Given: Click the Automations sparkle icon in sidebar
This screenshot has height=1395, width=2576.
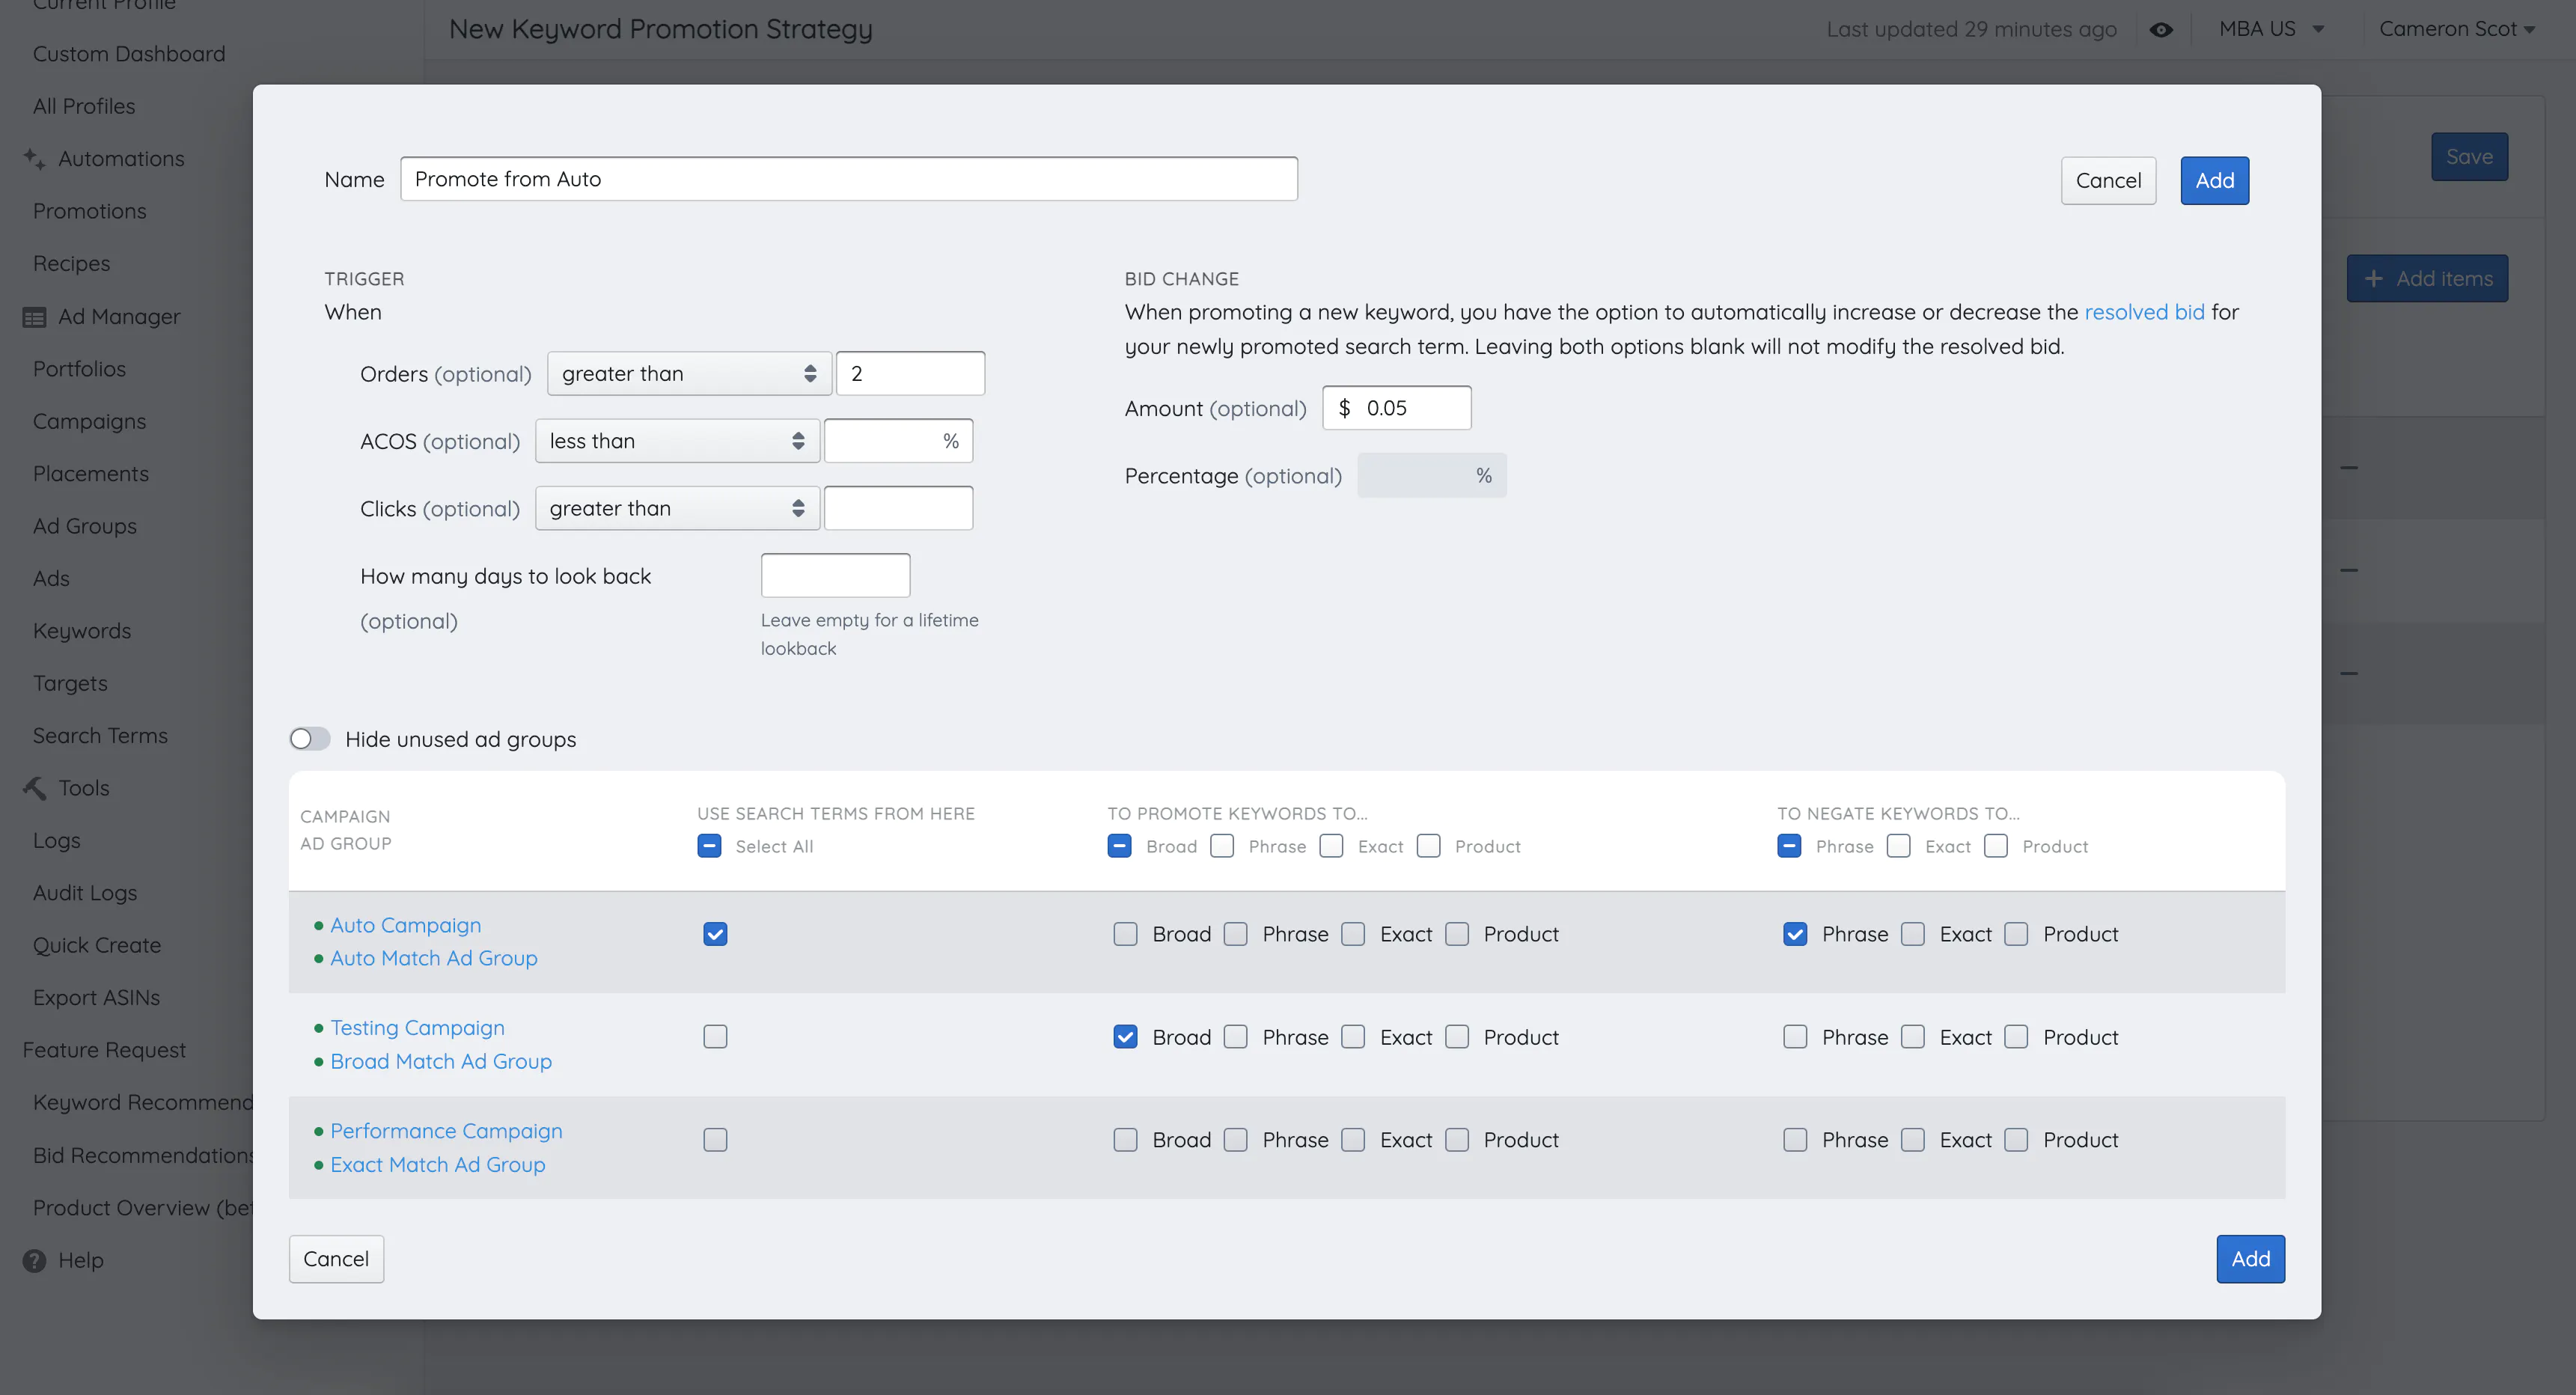Looking at the screenshot, I should coord(34,158).
